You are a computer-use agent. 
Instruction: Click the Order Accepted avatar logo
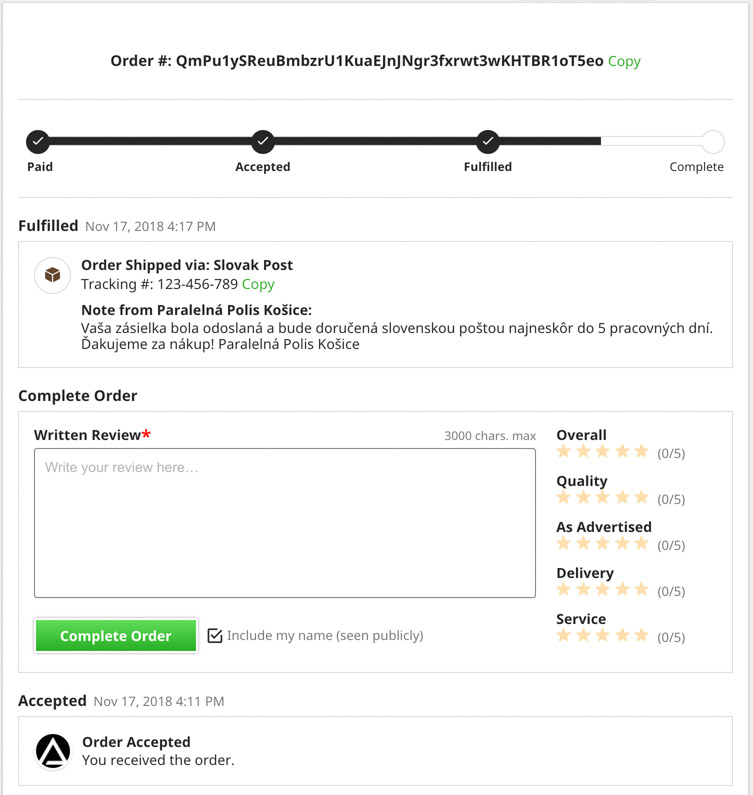coord(53,751)
